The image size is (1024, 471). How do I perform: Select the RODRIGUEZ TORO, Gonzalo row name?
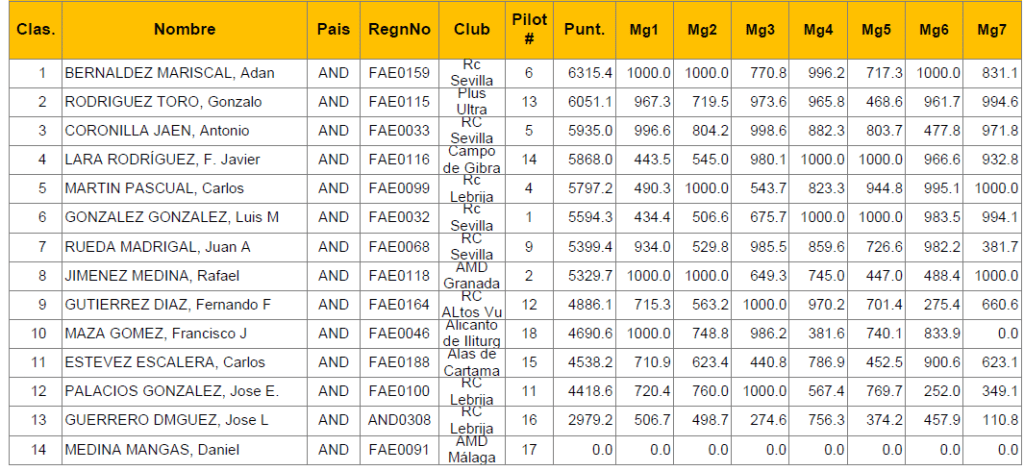coord(163,102)
